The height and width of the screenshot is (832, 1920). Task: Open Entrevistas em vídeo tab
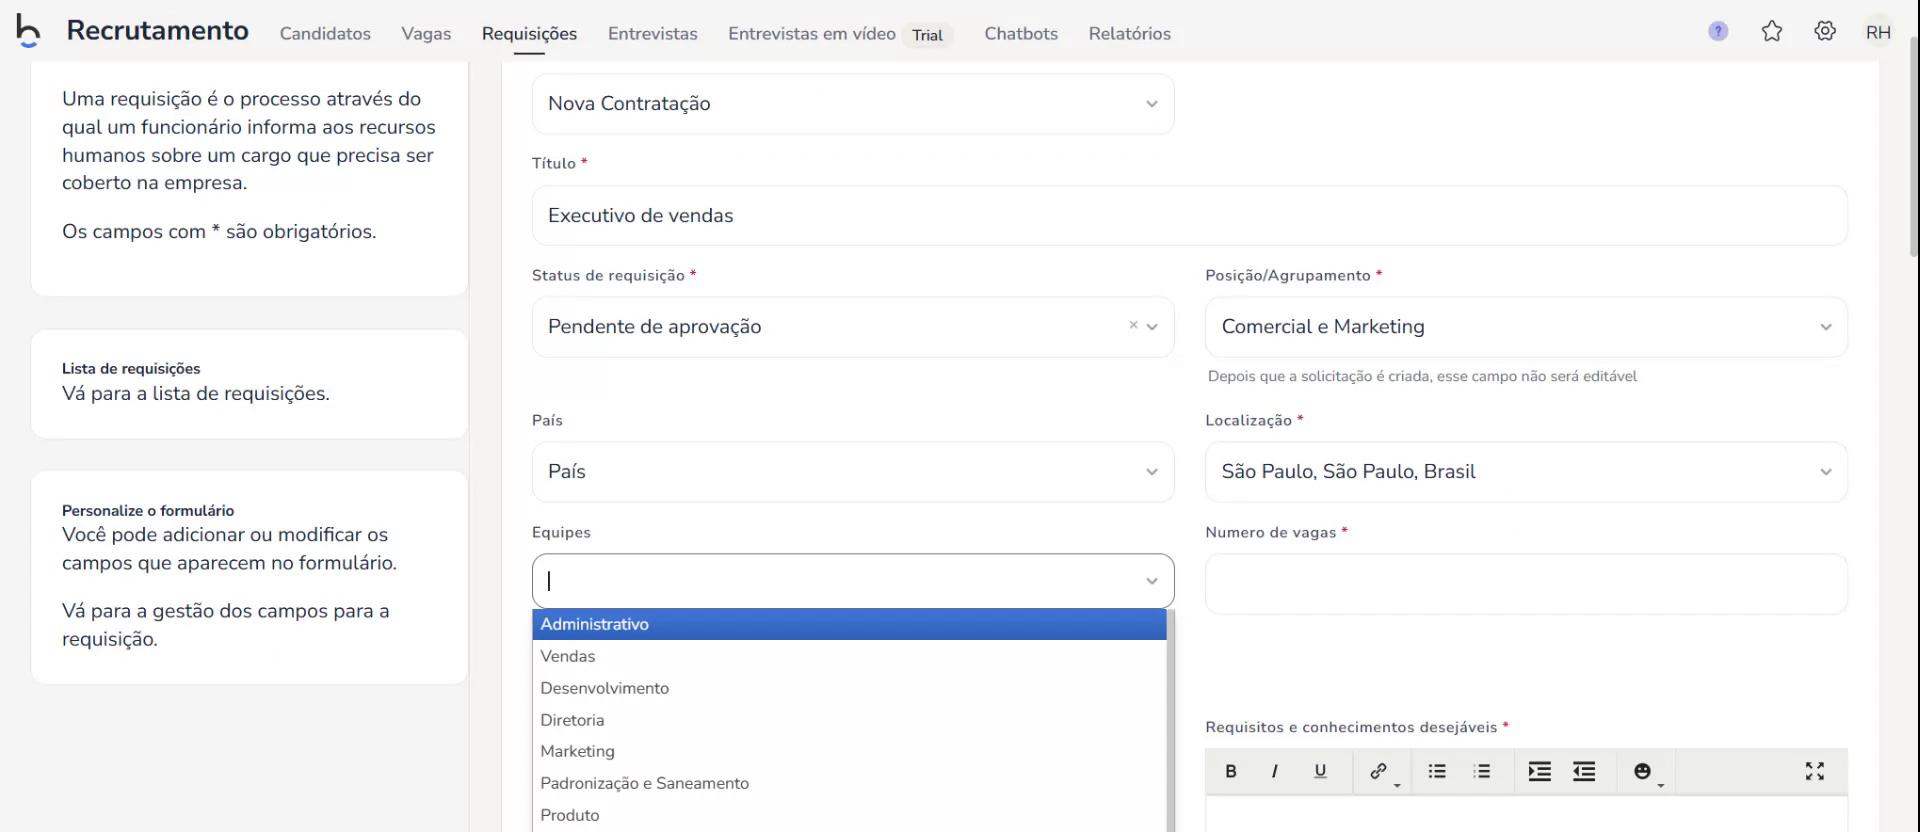click(811, 33)
